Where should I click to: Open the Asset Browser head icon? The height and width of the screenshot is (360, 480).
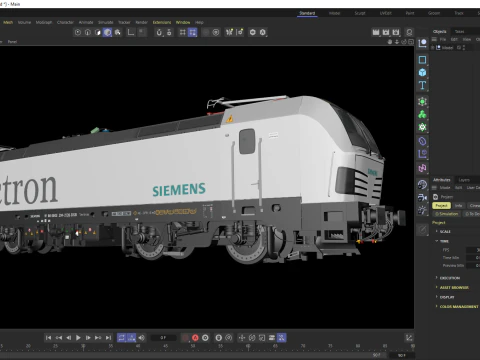point(409,32)
